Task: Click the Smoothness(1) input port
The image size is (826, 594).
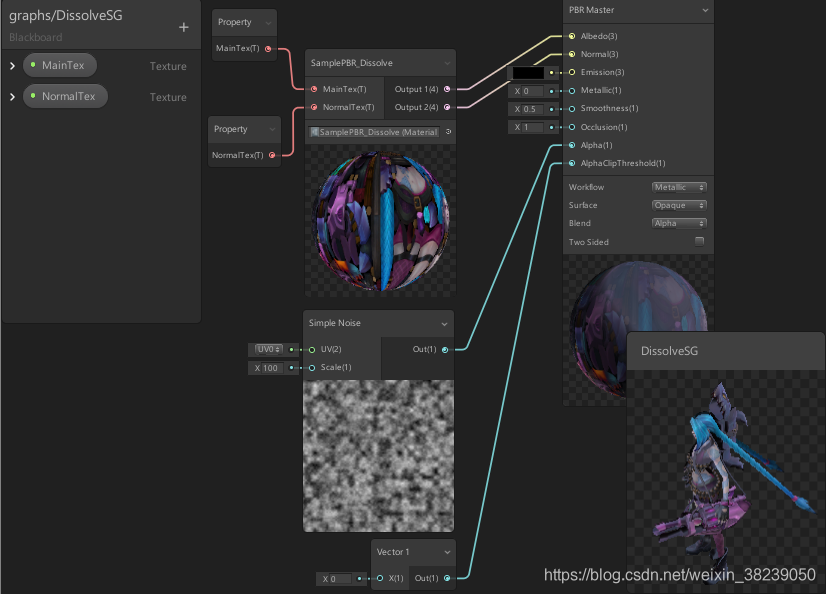Action: tap(572, 108)
